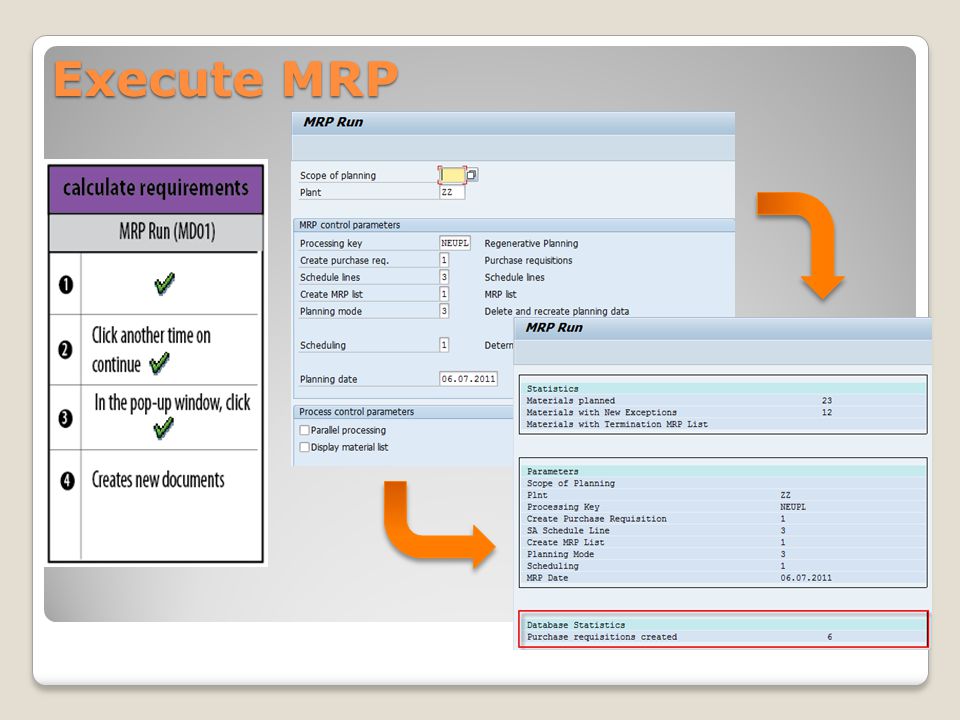Select the Create Purchase Requisition results row
This screenshot has height=720, width=960.
pos(723,519)
